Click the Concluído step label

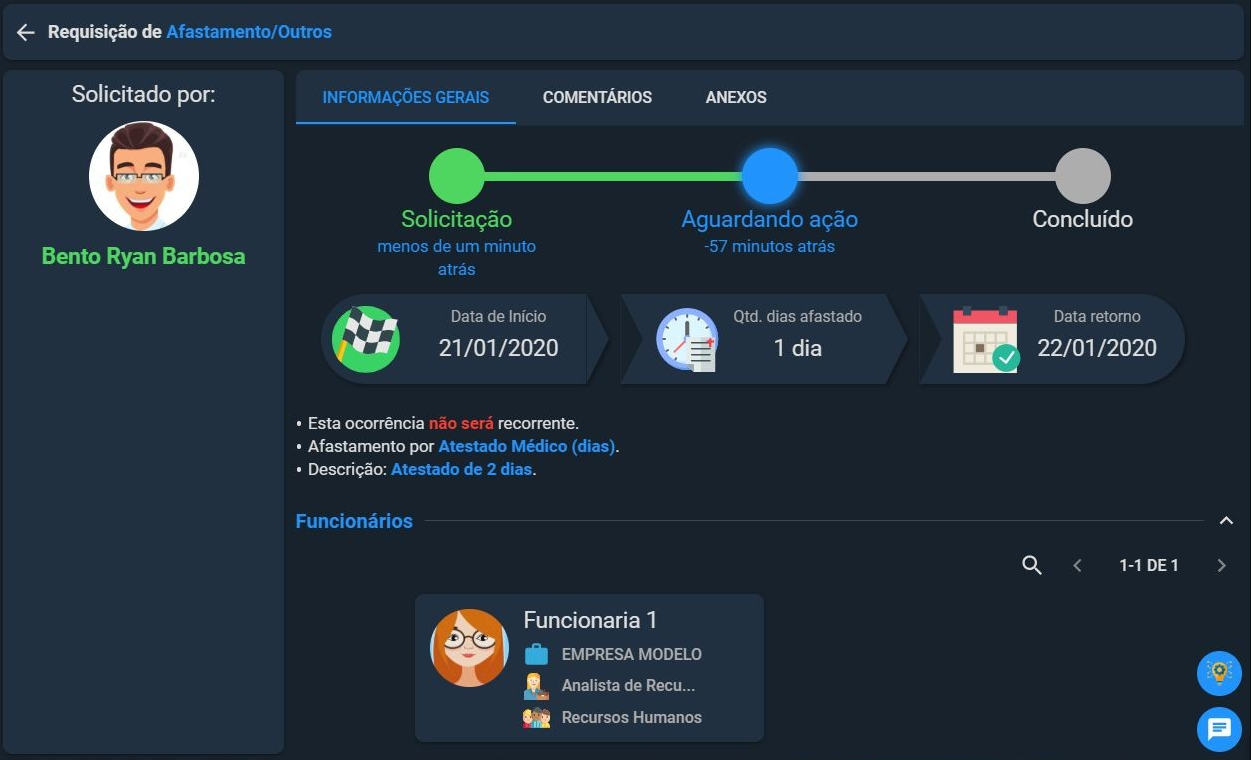pos(1083,219)
